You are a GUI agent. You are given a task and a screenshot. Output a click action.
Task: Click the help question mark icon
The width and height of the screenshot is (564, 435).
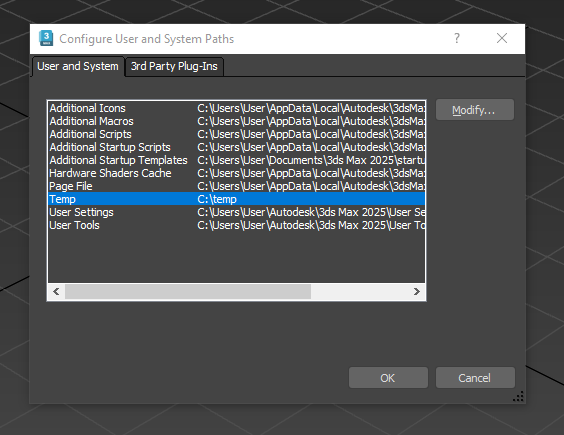[x=457, y=38]
